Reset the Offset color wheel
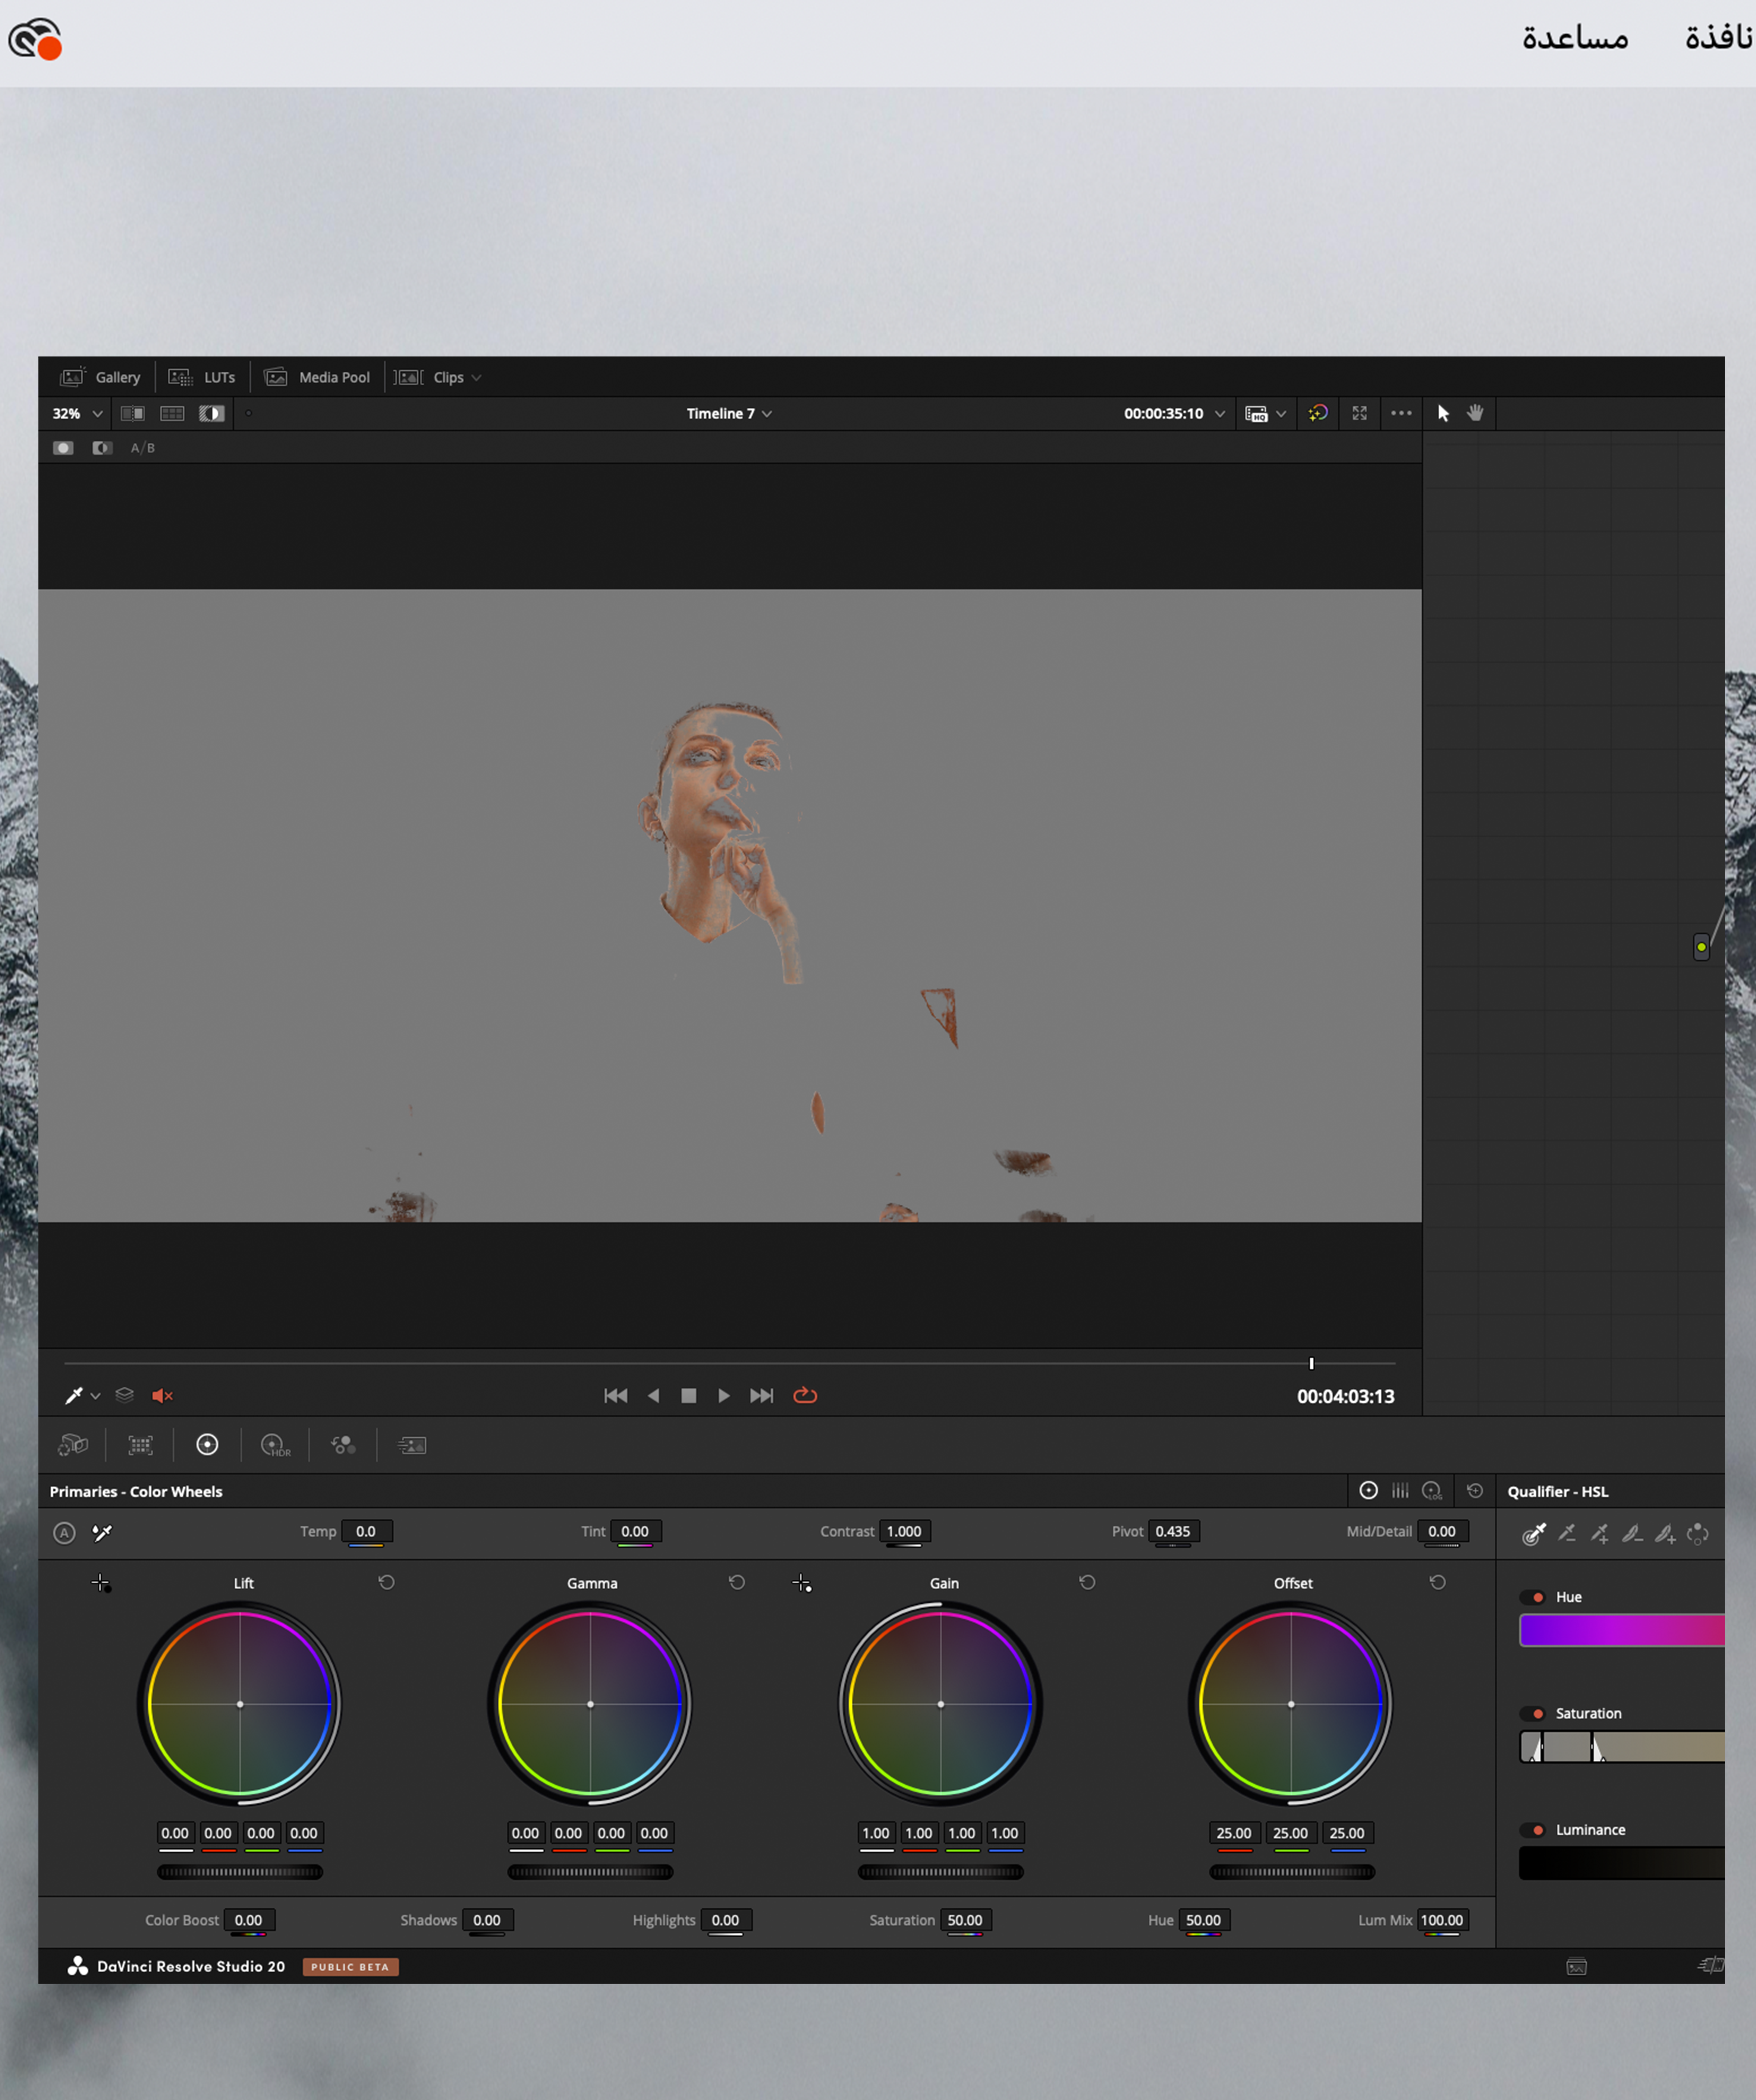 [x=1437, y=1582]
